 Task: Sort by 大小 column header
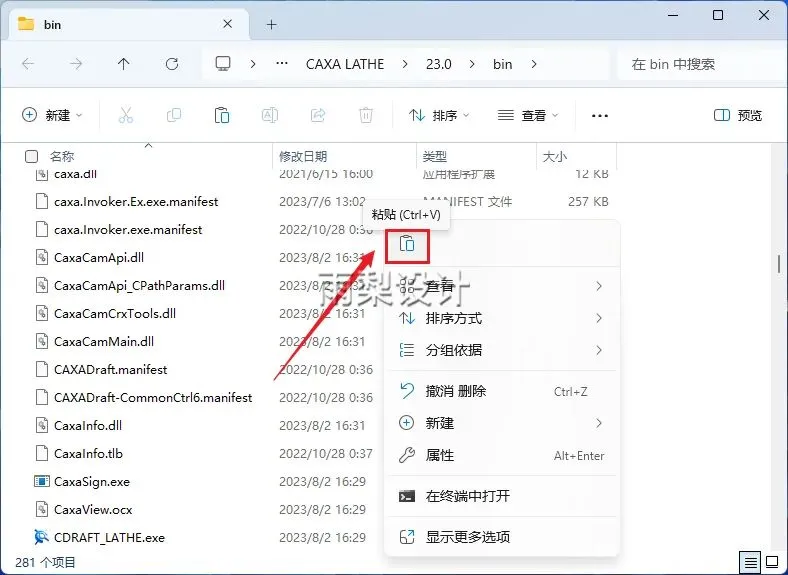555,156
